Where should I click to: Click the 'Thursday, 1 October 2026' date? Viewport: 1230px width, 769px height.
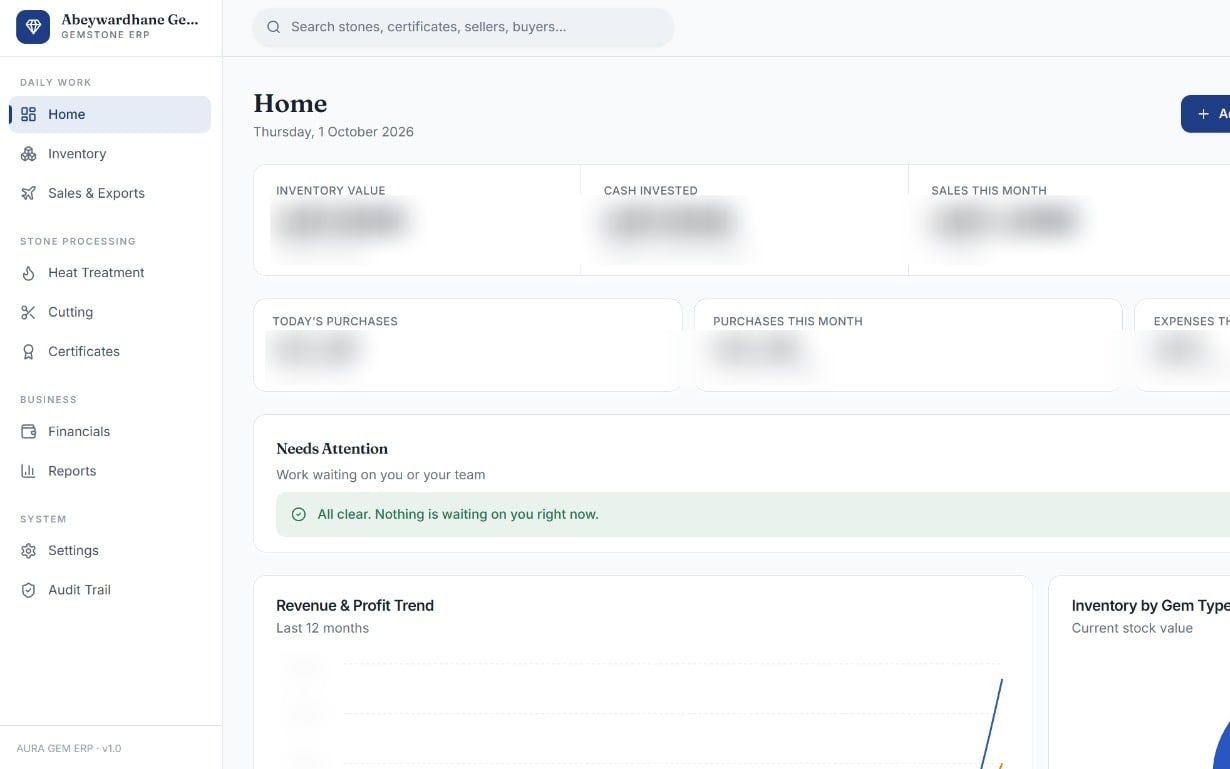pyautogui.click(x=333, y=132)
